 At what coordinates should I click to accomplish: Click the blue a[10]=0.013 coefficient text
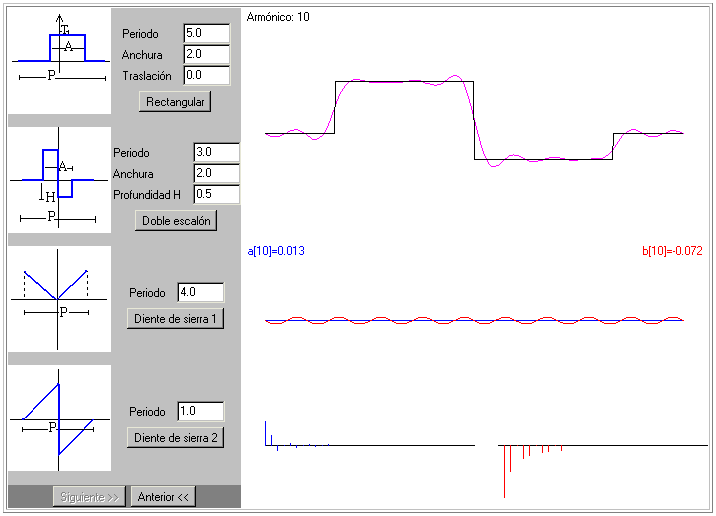(x=276, y=251)
